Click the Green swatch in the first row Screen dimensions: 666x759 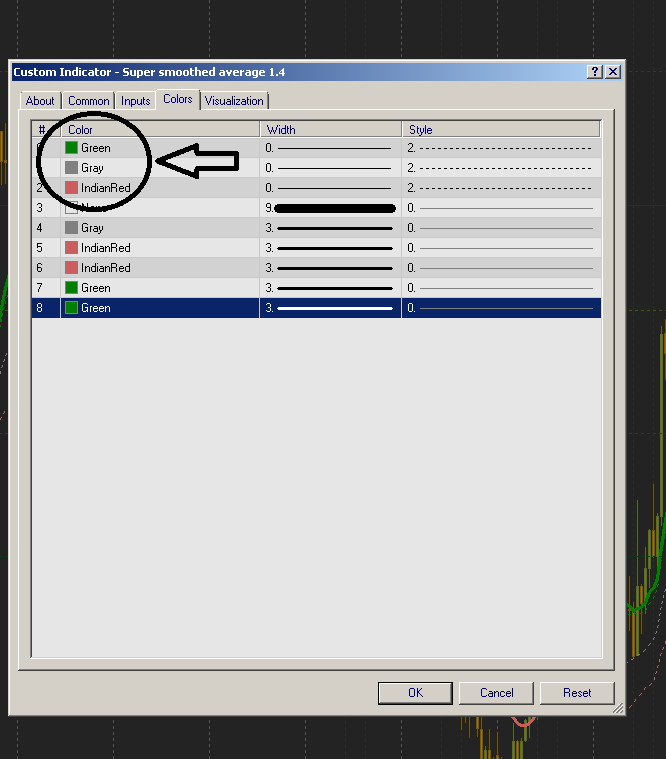(x=71, y=148)
